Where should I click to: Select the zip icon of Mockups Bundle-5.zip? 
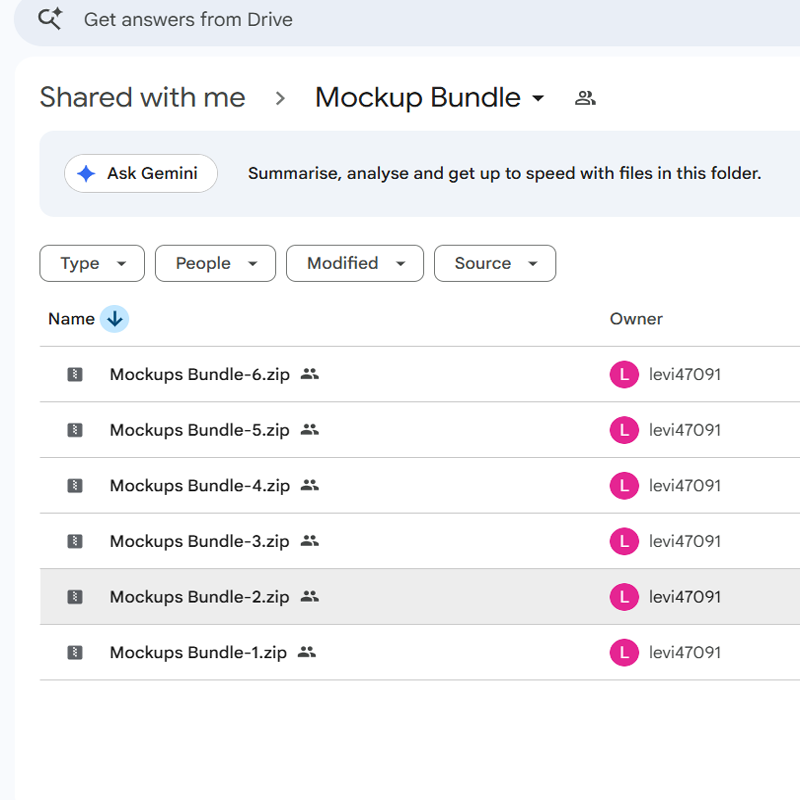point(75,430)
